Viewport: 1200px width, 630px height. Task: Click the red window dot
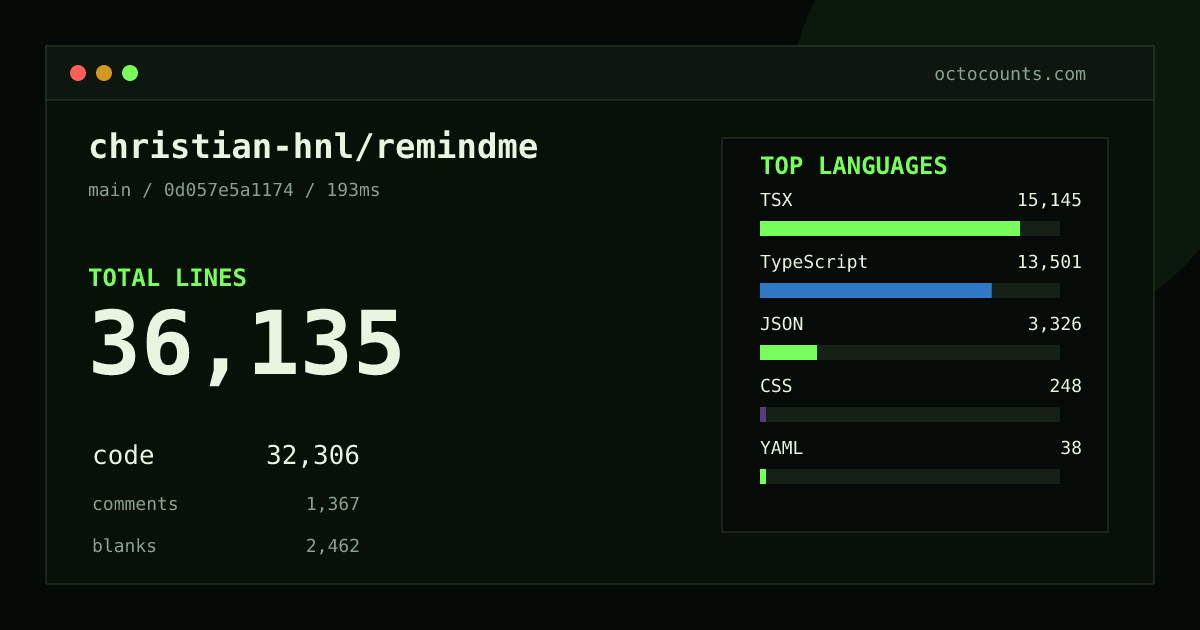(x=78, y=73)
